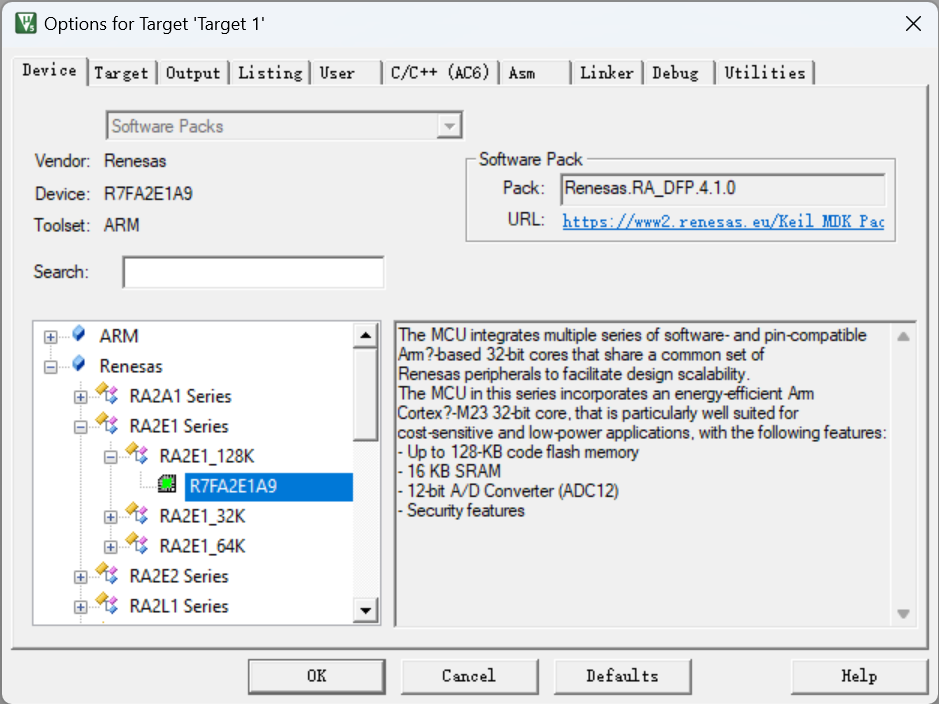Close the Options for Target dialog
939x704 pixels.
(x=913, y=24)
